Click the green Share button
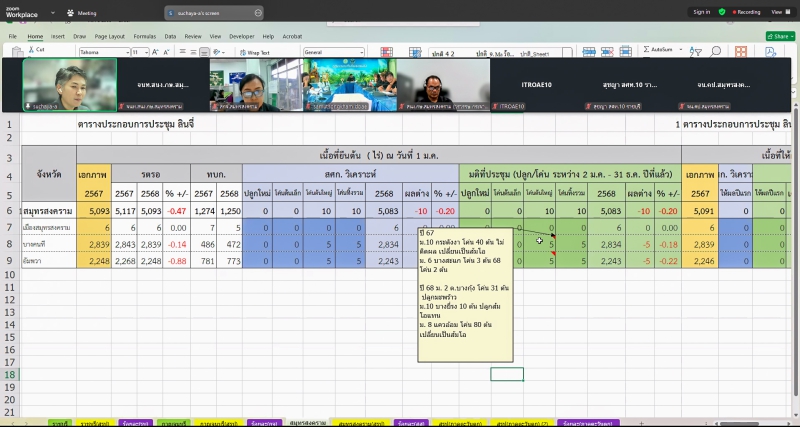This screenshot has width=800, height=427. click(x=779, y=35)
